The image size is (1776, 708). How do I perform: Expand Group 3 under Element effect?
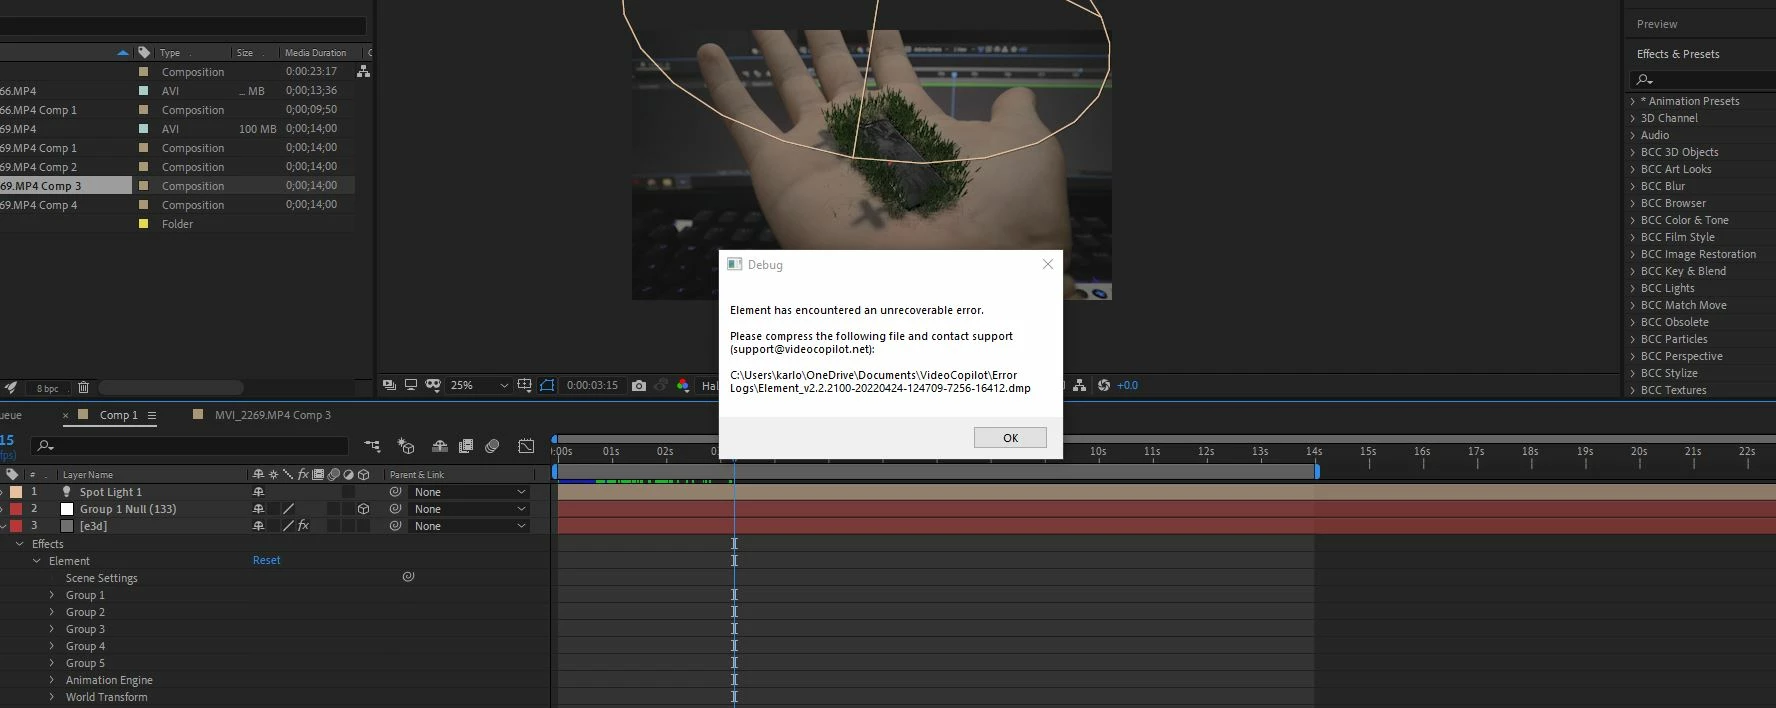(x=52, y=629)
